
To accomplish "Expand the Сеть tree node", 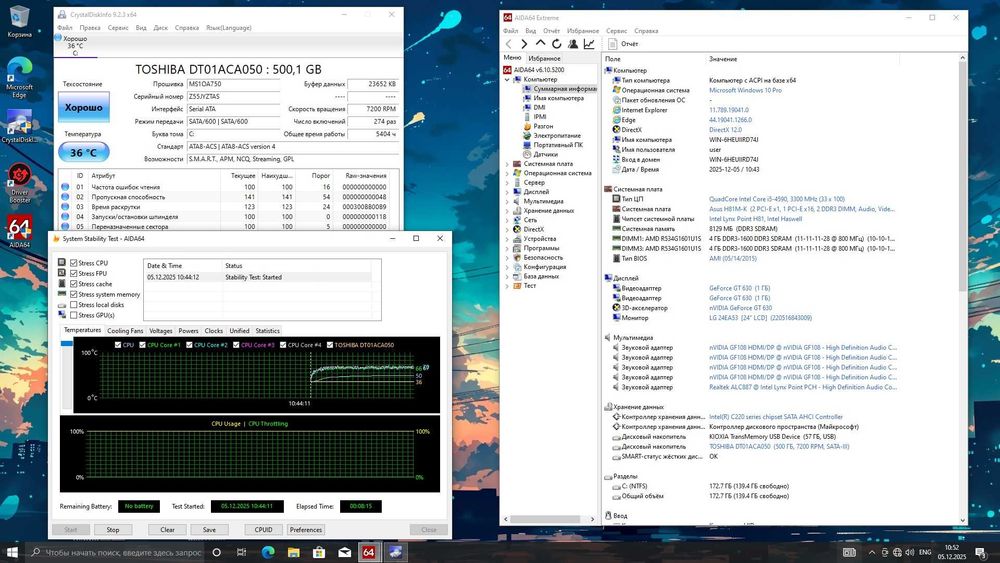I will [x=508, y=220].
